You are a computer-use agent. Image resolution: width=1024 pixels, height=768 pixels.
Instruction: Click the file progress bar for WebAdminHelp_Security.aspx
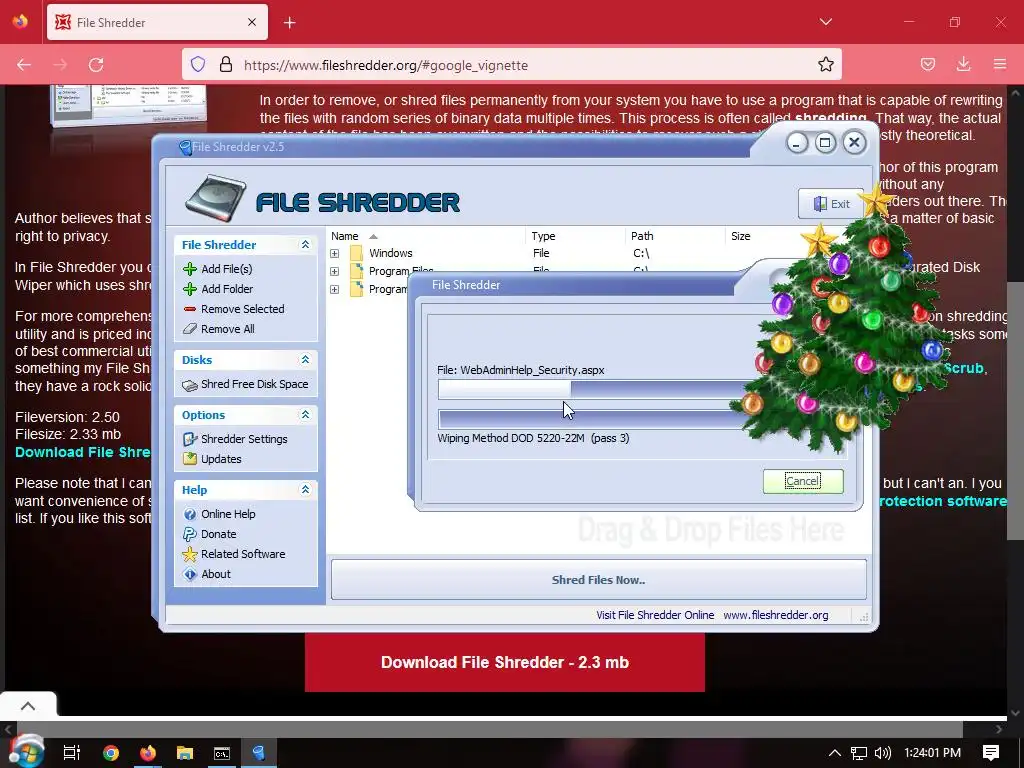tap(594, 389)
